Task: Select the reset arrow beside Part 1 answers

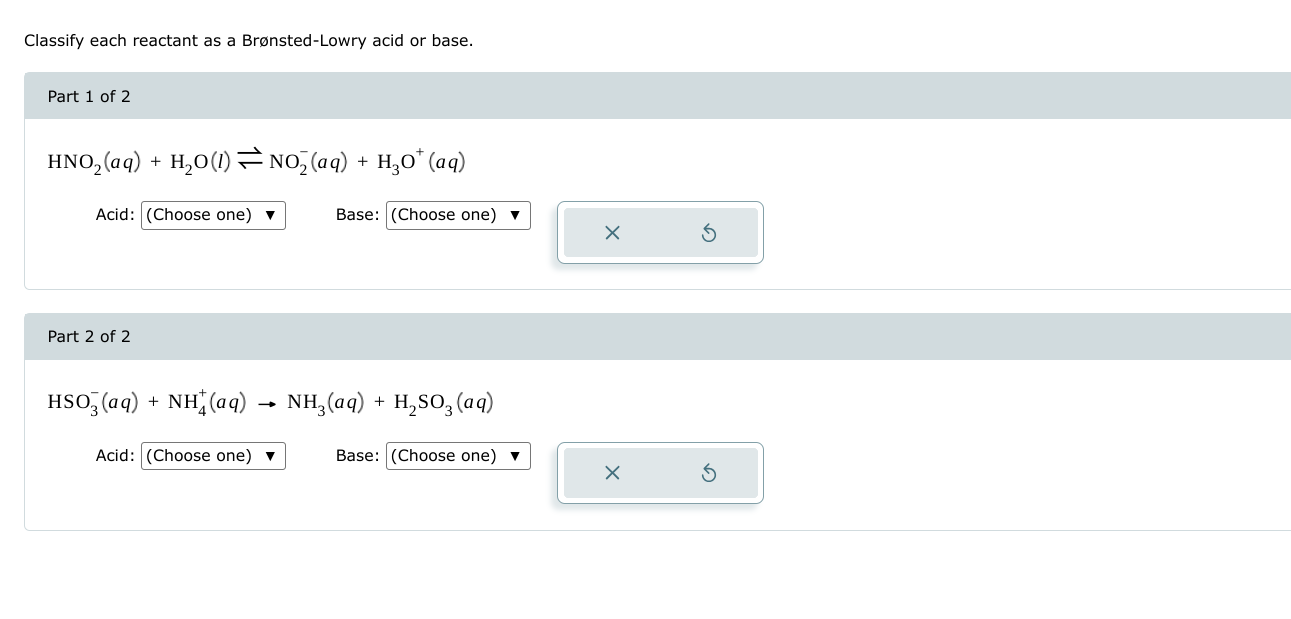Action: click(710, 232)
